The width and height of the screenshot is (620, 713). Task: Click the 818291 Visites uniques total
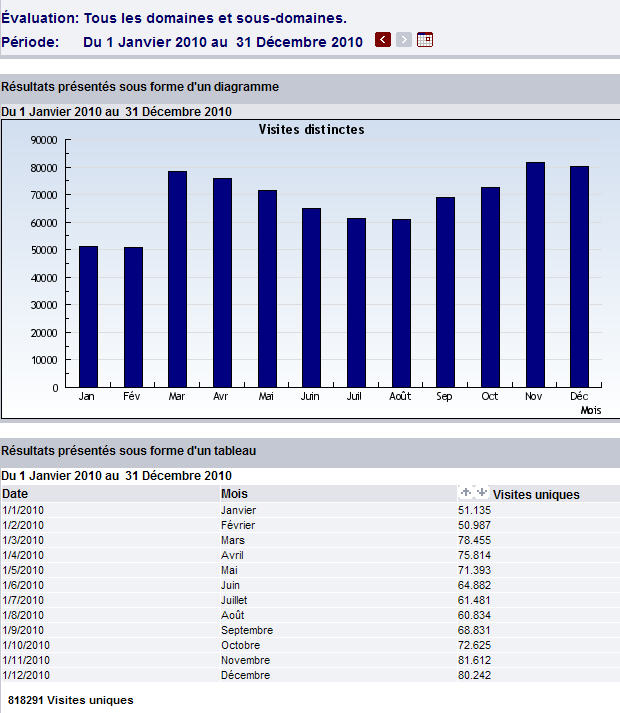(70, 700)
